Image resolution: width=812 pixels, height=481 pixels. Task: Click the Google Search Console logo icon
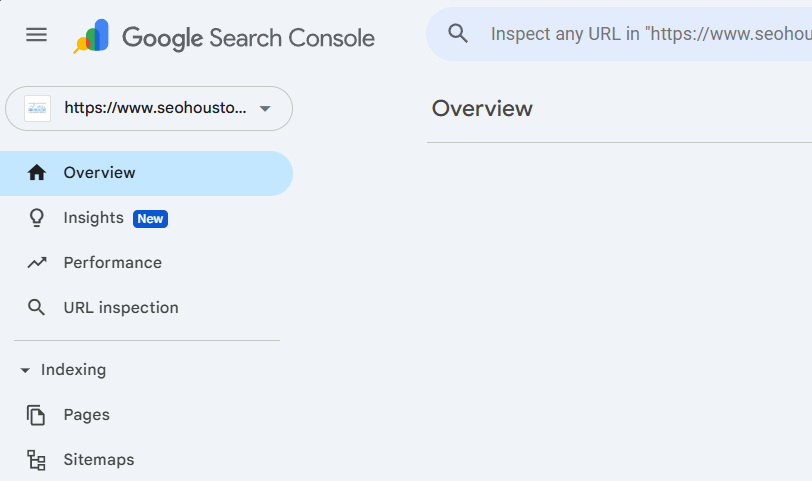[91, 37]
